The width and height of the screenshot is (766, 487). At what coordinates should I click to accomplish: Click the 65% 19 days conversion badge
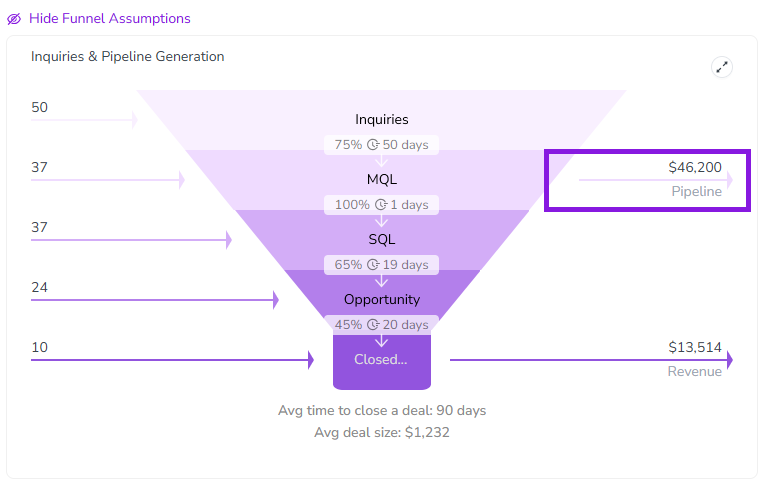click(381, 265)
